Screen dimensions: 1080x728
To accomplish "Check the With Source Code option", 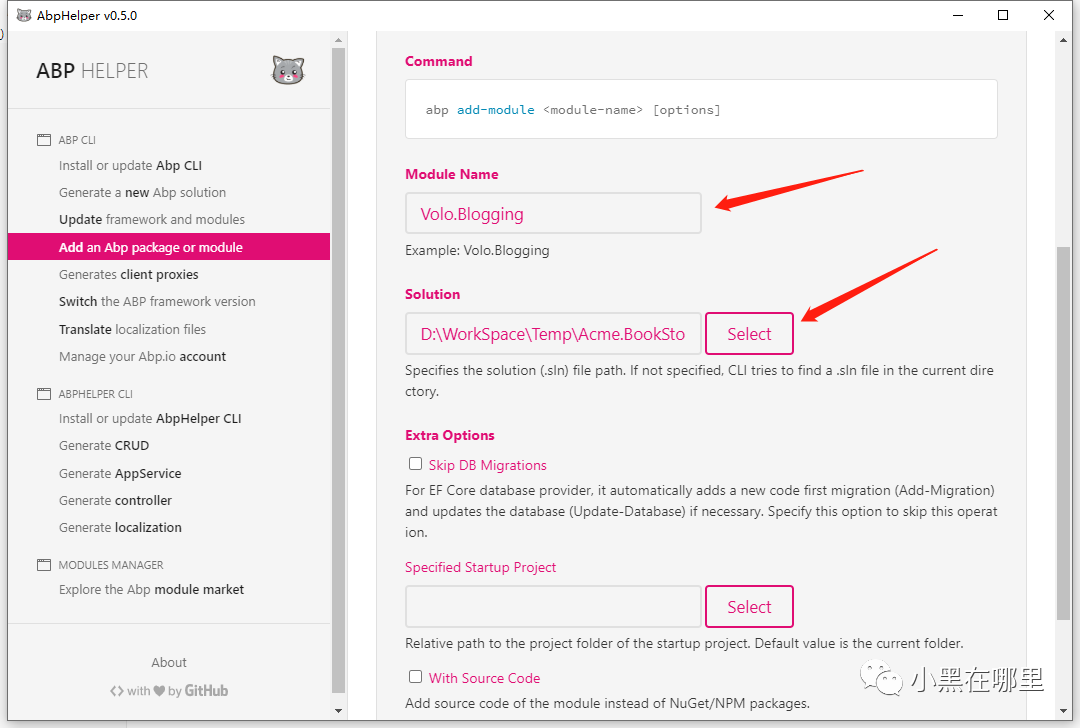I will 415,676.
